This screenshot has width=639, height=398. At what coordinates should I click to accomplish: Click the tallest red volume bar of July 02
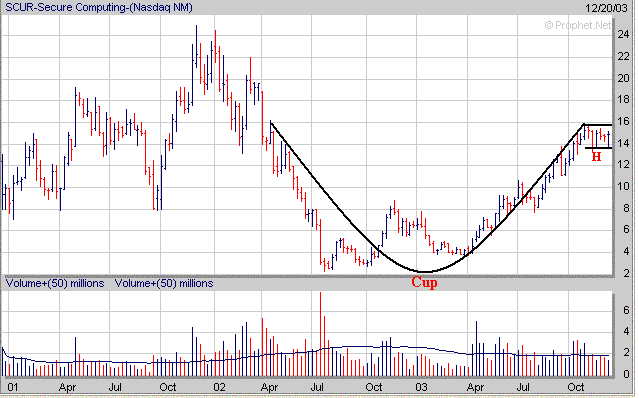[320, 334]
